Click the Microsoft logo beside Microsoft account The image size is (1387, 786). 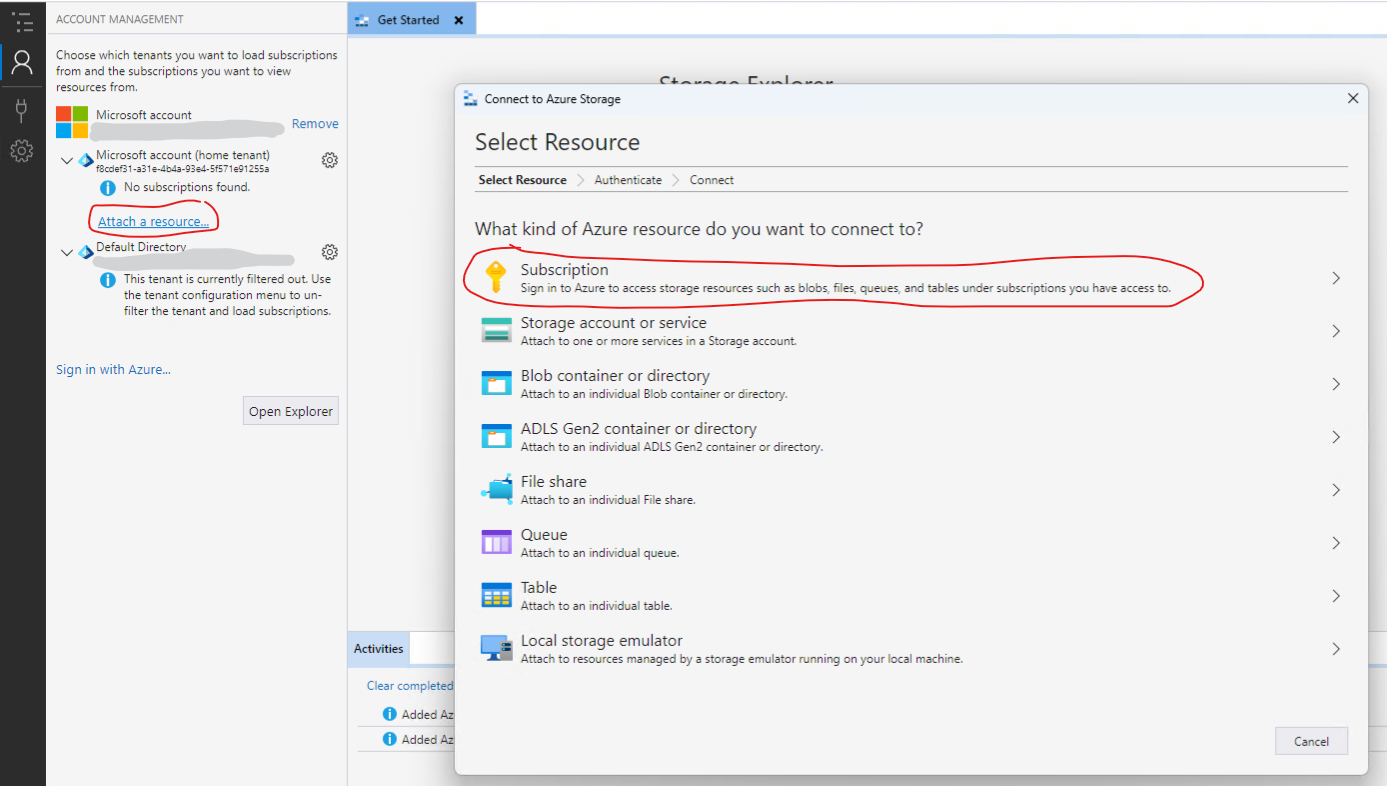tap(72, 122)
